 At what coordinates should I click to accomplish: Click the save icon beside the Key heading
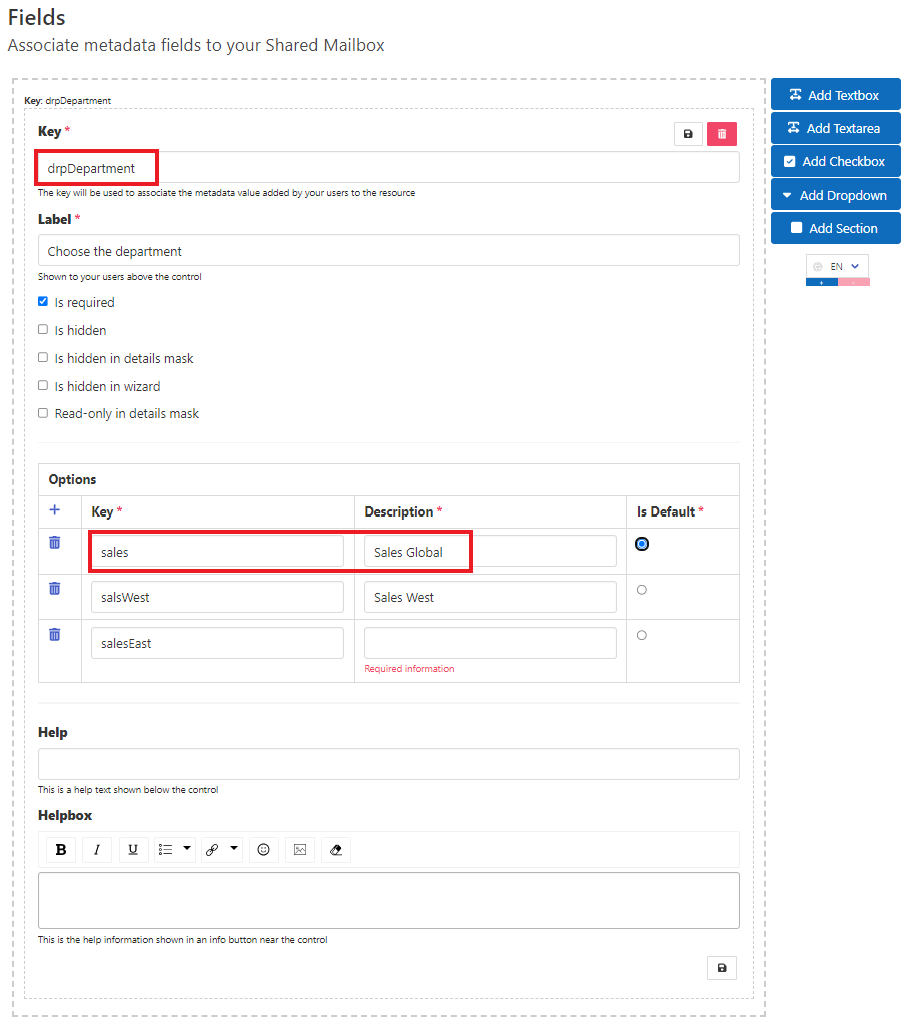(688, 134)
